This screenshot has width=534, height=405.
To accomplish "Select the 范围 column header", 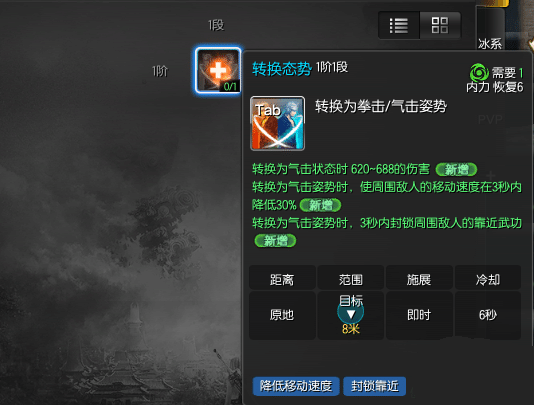I will (x=351, y=280).
